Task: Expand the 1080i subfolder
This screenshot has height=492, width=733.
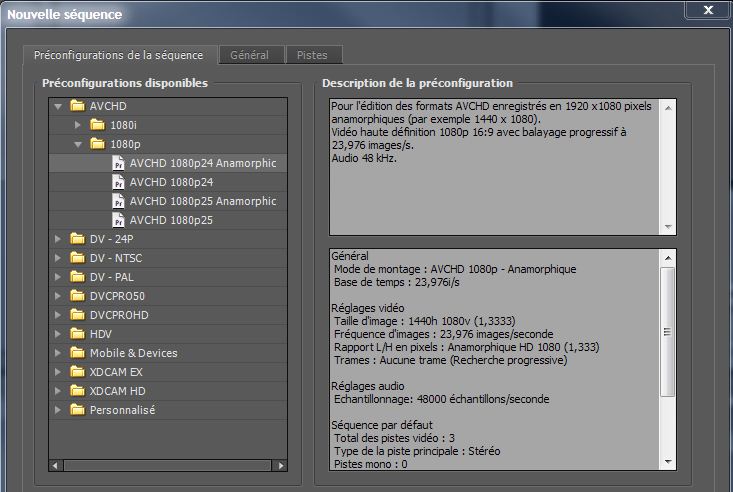Action: click(x=79, y=125)
